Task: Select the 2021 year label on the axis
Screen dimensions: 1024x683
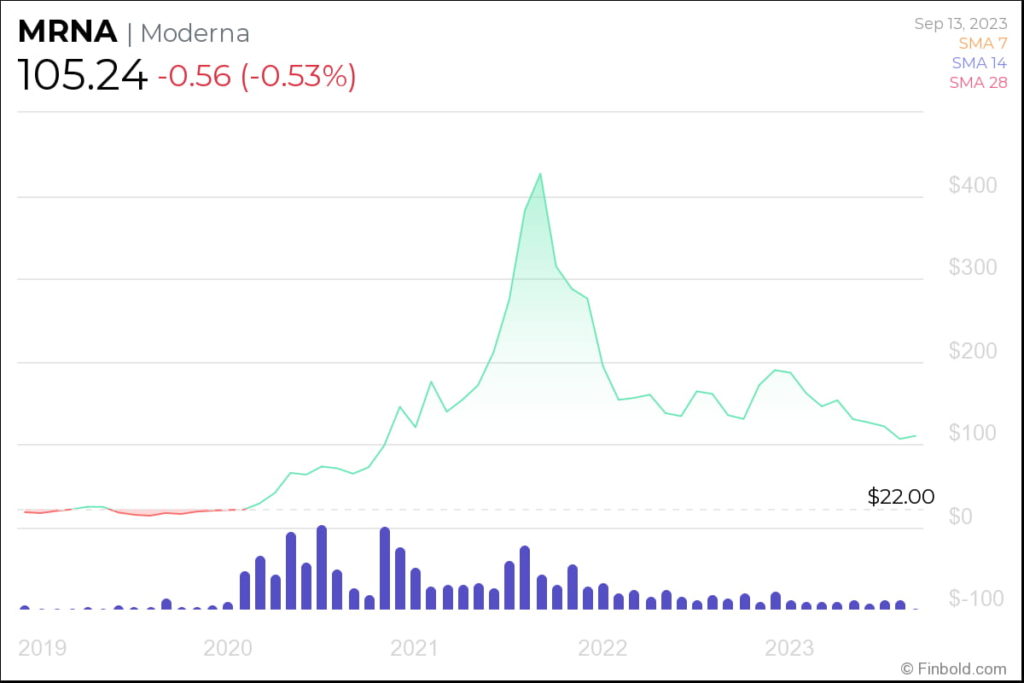Action: 415,647
